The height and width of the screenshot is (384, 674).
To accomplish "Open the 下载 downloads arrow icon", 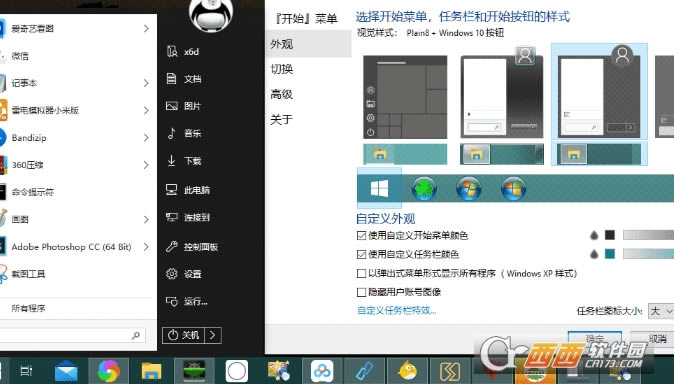I will (172, 160).
